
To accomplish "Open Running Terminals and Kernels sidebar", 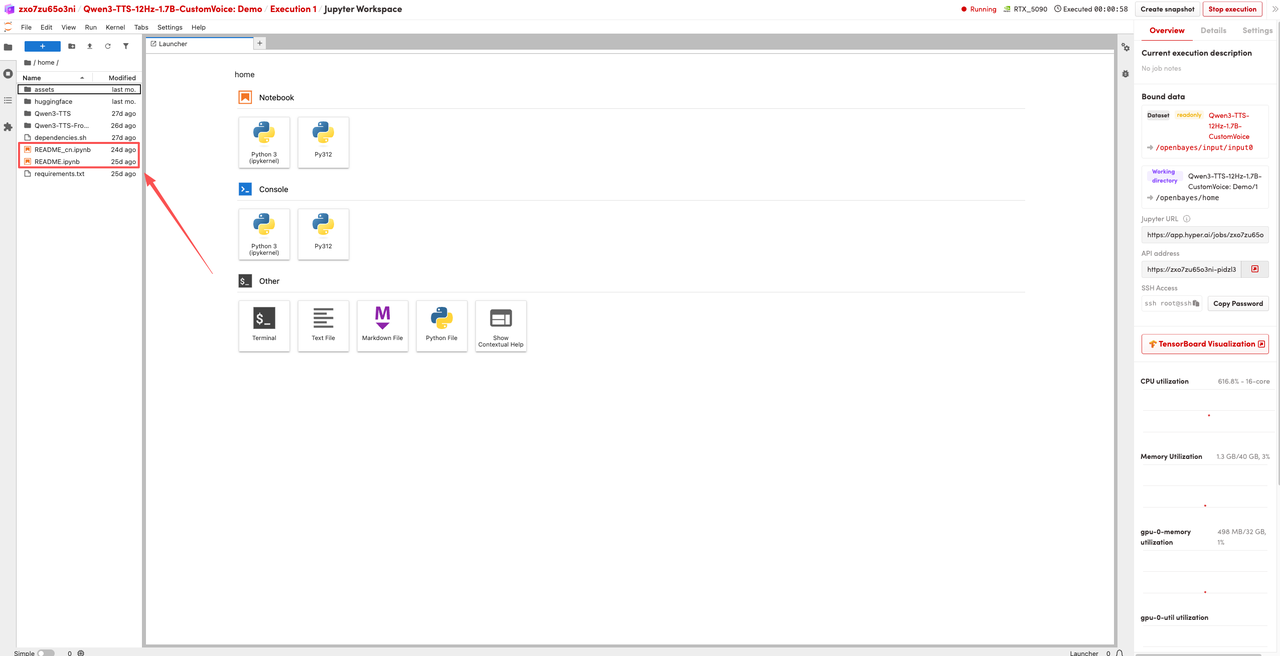I will point(8,74).
